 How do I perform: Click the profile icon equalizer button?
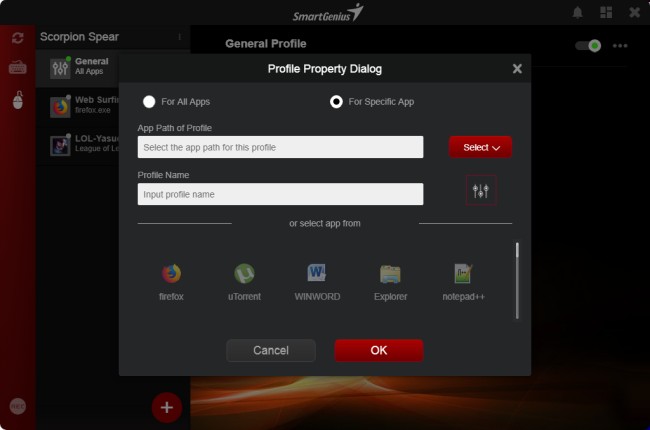click(480, 190)
